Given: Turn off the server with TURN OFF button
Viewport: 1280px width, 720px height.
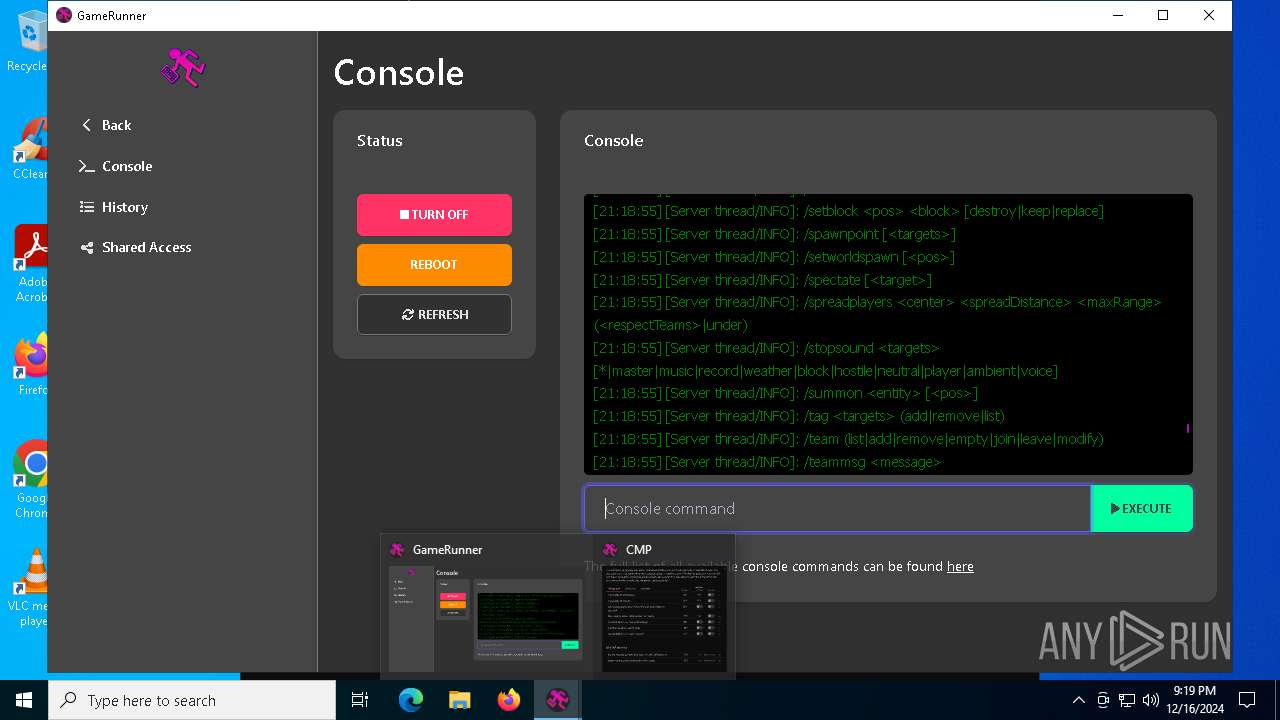Looking at the screenshot, I should tap(434, 215).
